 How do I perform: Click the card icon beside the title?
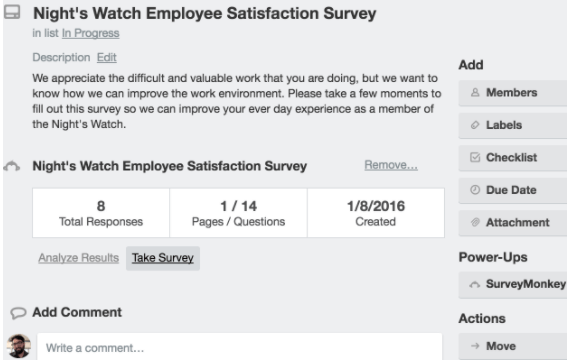(12, 12)
